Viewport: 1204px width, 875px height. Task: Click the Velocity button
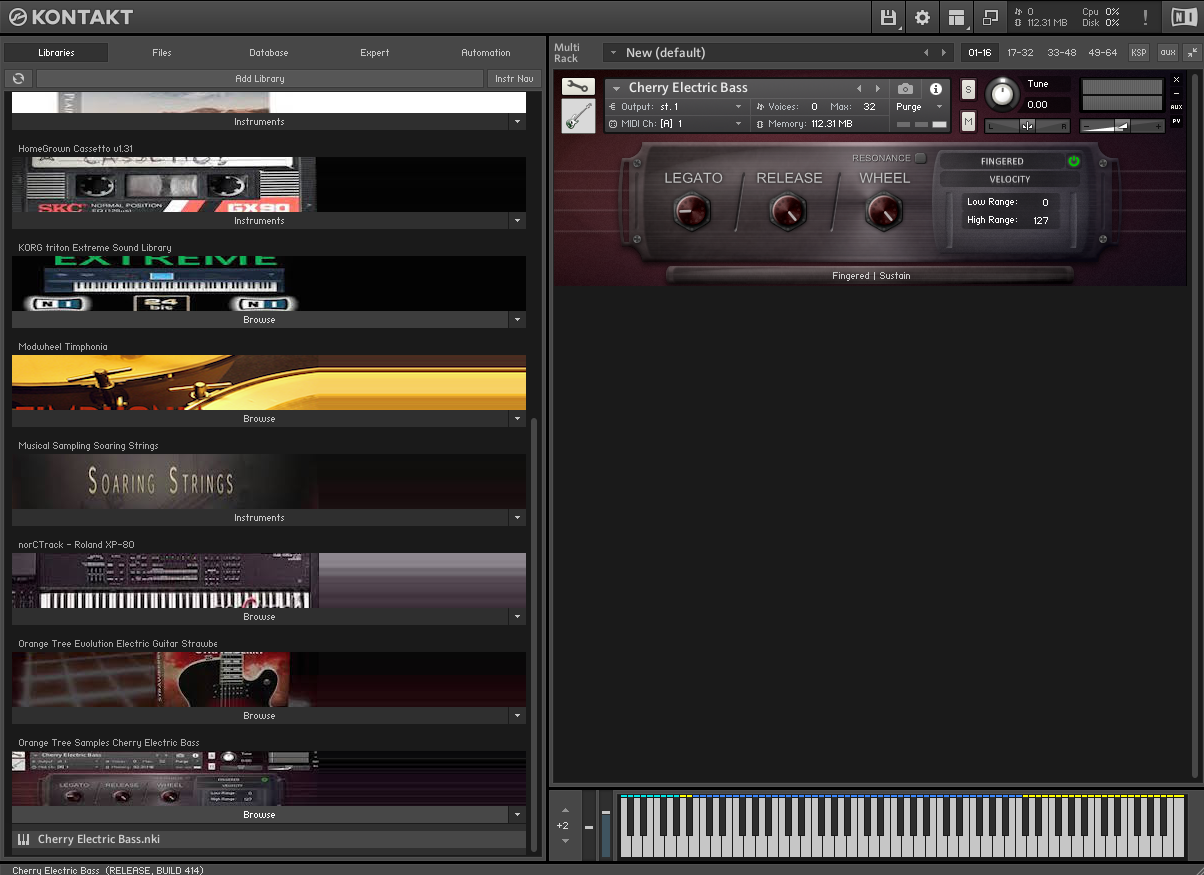(x=1010, y=180)
